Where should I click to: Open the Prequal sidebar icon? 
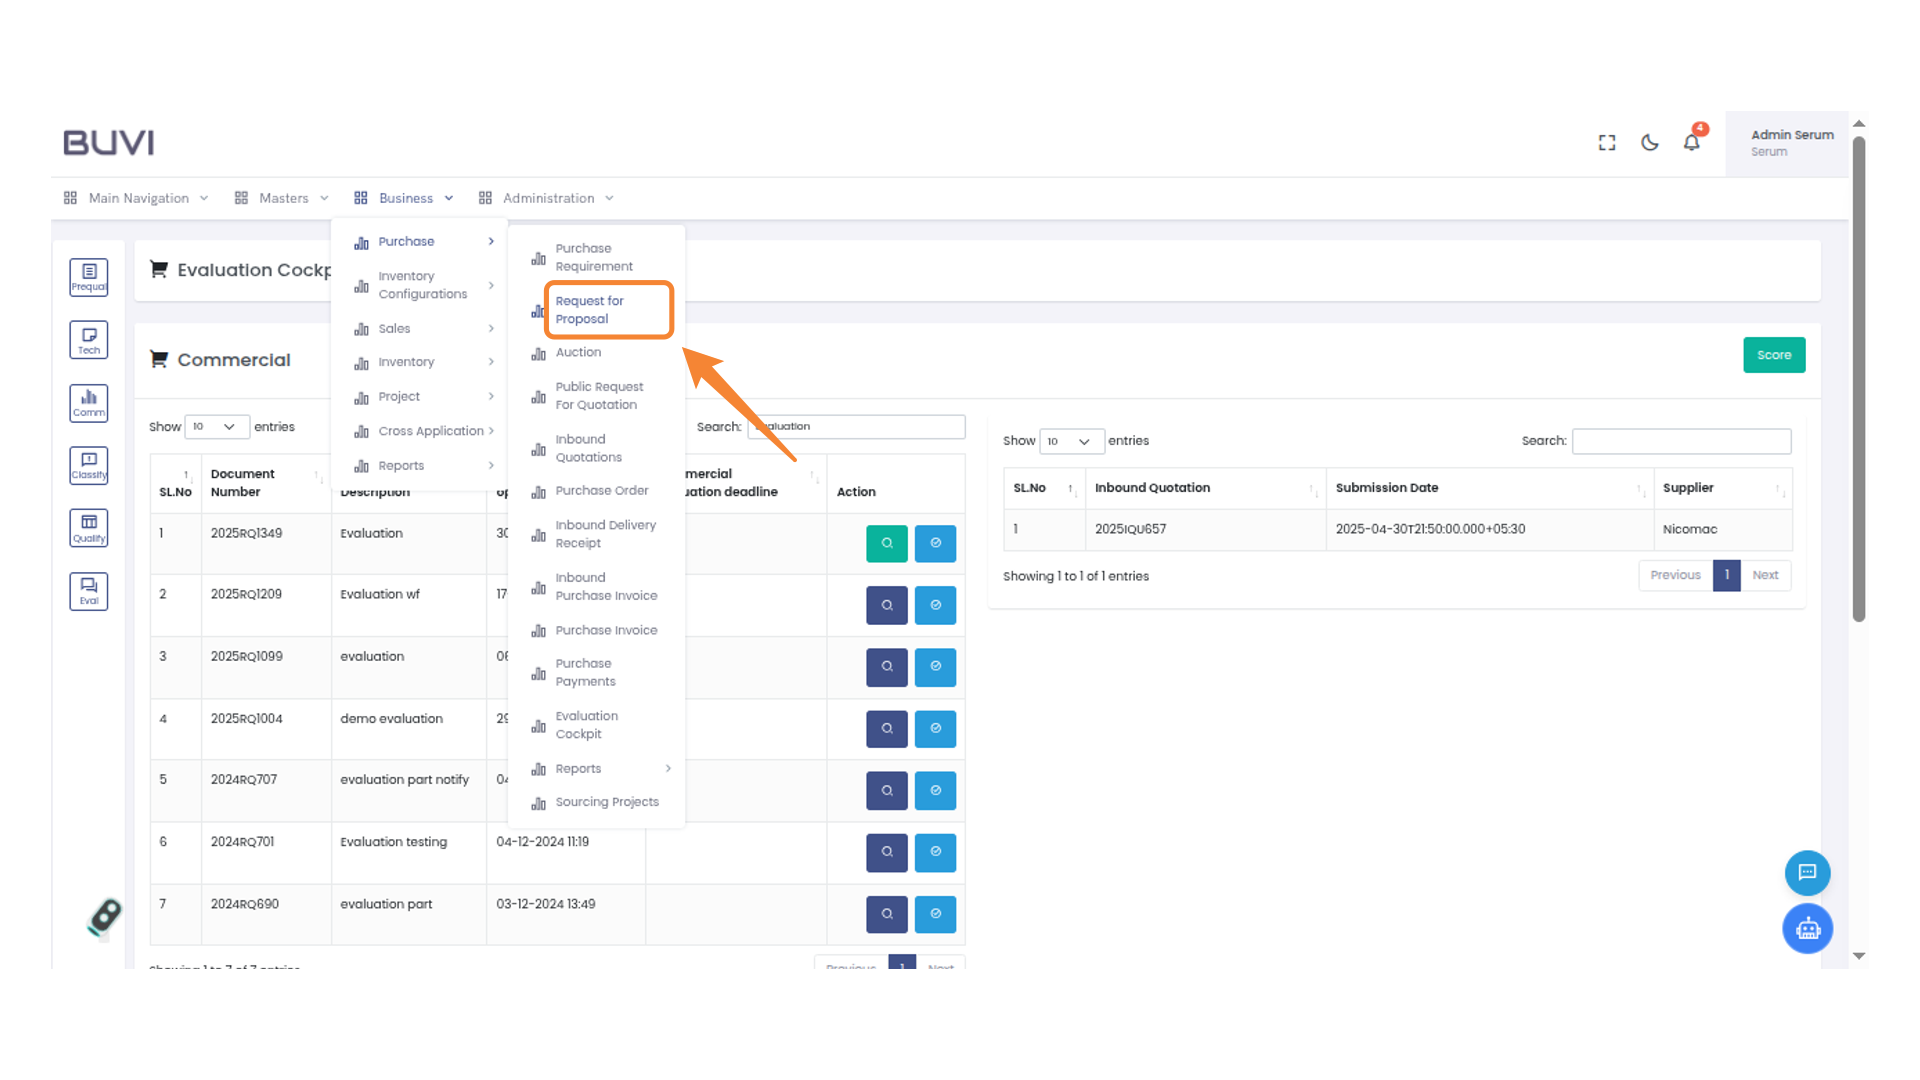(88, 277)
